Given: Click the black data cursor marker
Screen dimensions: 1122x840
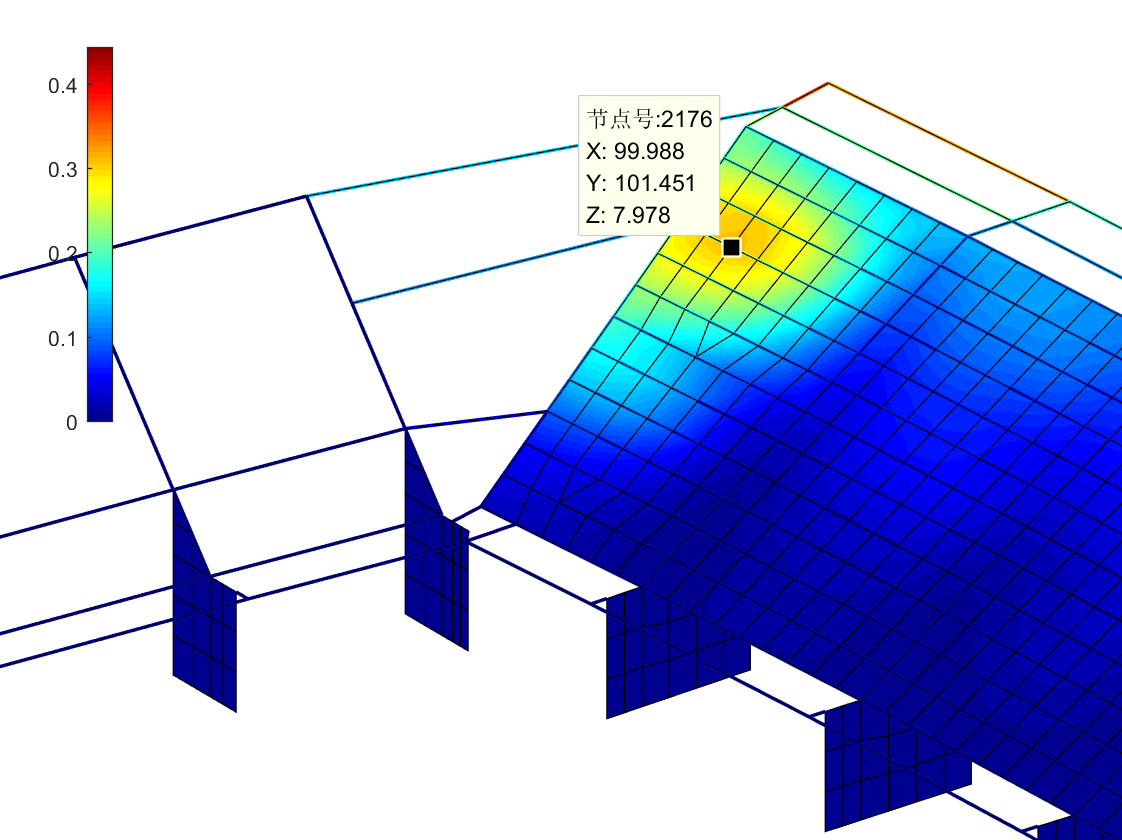Looking at the screenshot, I should click(x=731, y=248).
